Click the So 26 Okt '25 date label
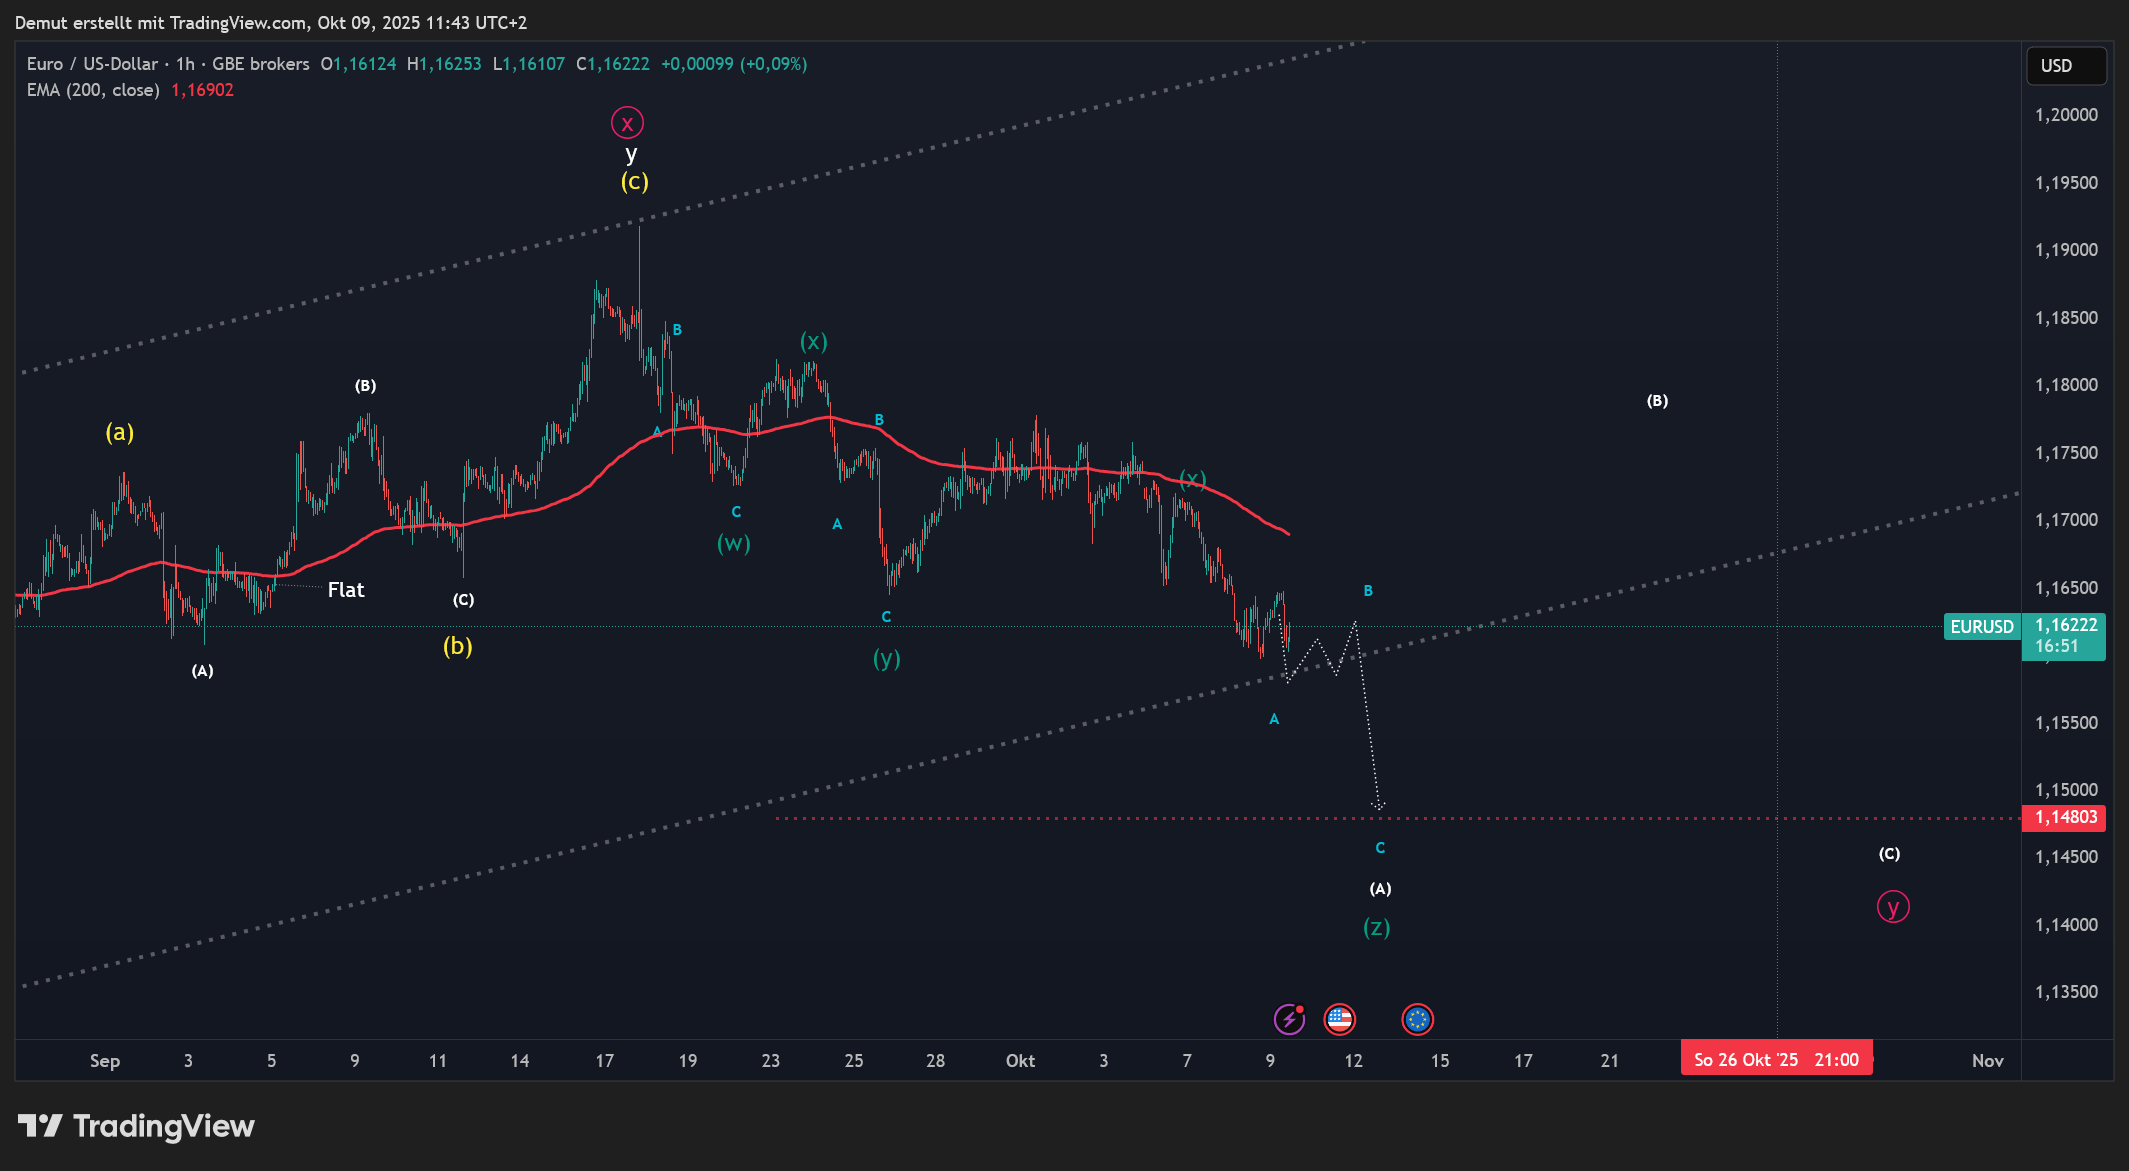 pyautogui.click(x=1775, y=1060)
